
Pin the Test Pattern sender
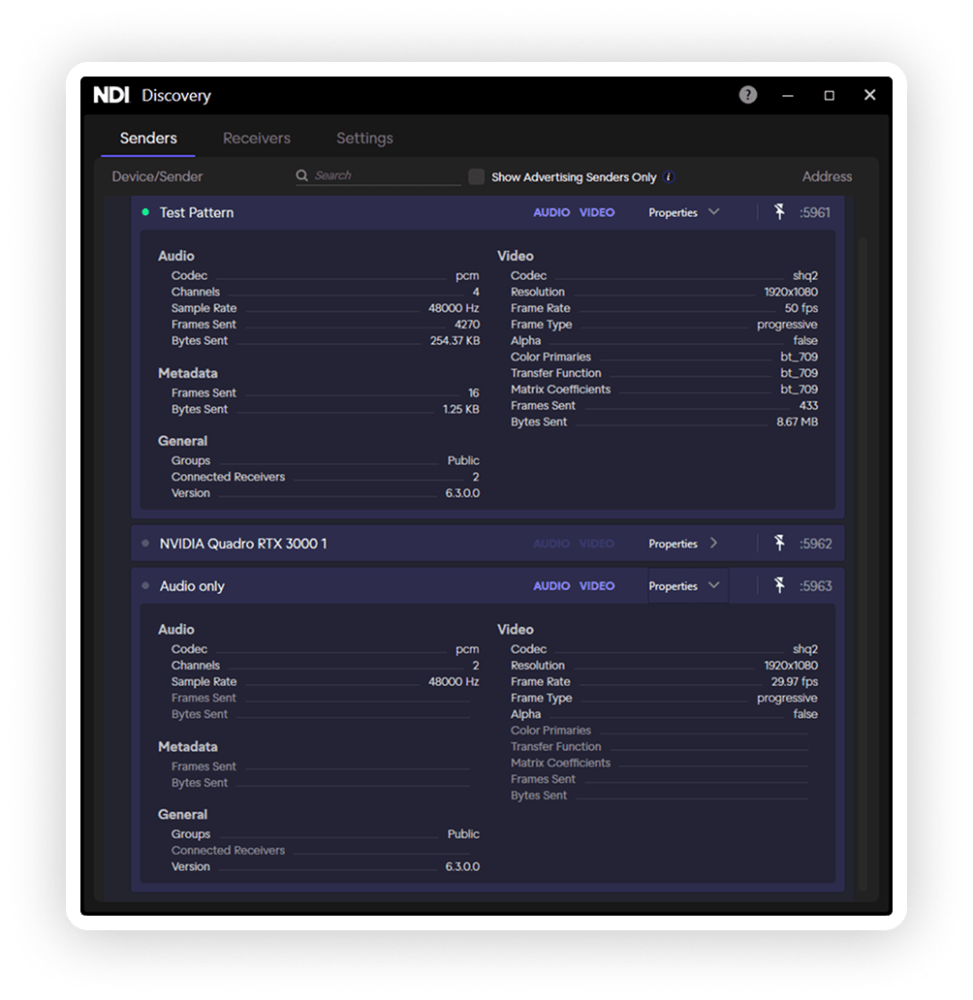[x=779, y=212]
